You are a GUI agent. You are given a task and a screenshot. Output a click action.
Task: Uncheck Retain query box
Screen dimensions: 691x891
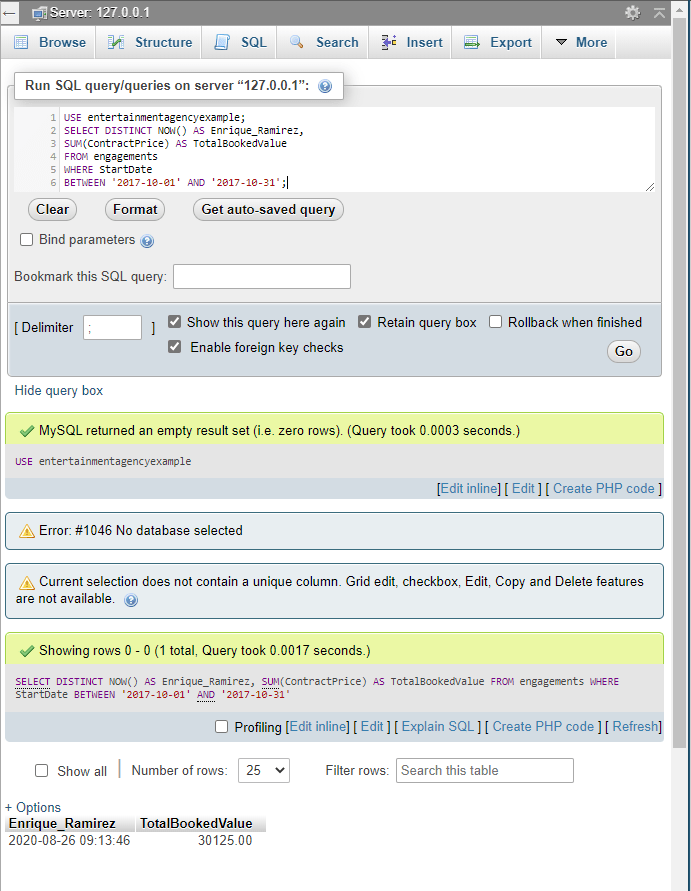[364, 322]
